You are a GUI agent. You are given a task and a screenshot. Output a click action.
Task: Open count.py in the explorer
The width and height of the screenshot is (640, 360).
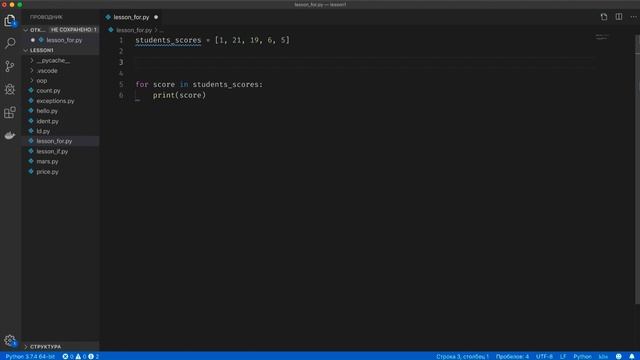[x=48, y=91]
